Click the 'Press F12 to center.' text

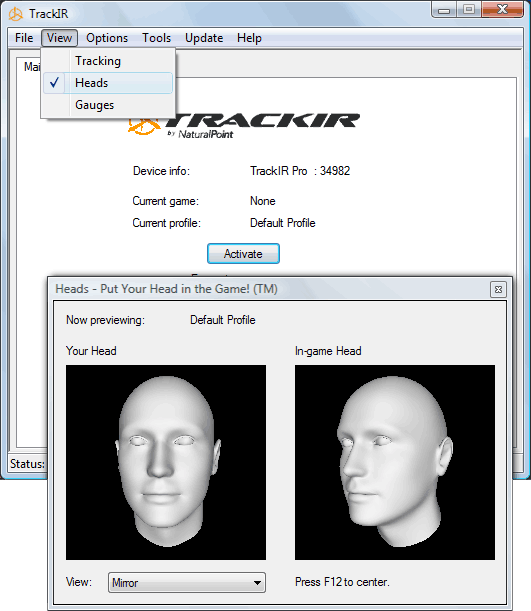pyautogui.click(x=342, y=582)
